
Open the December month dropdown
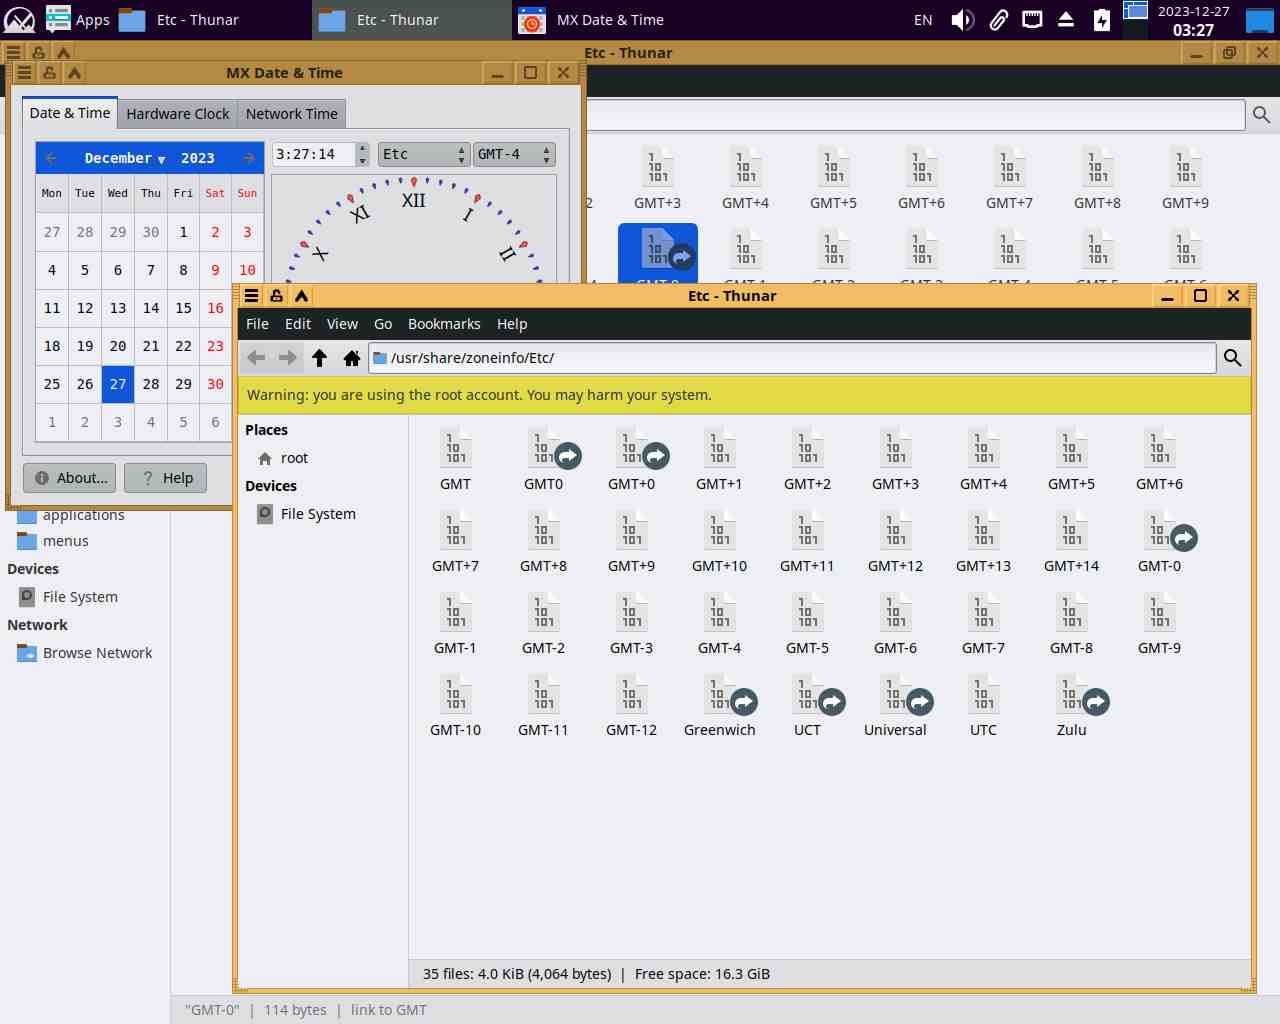(124, 158)
